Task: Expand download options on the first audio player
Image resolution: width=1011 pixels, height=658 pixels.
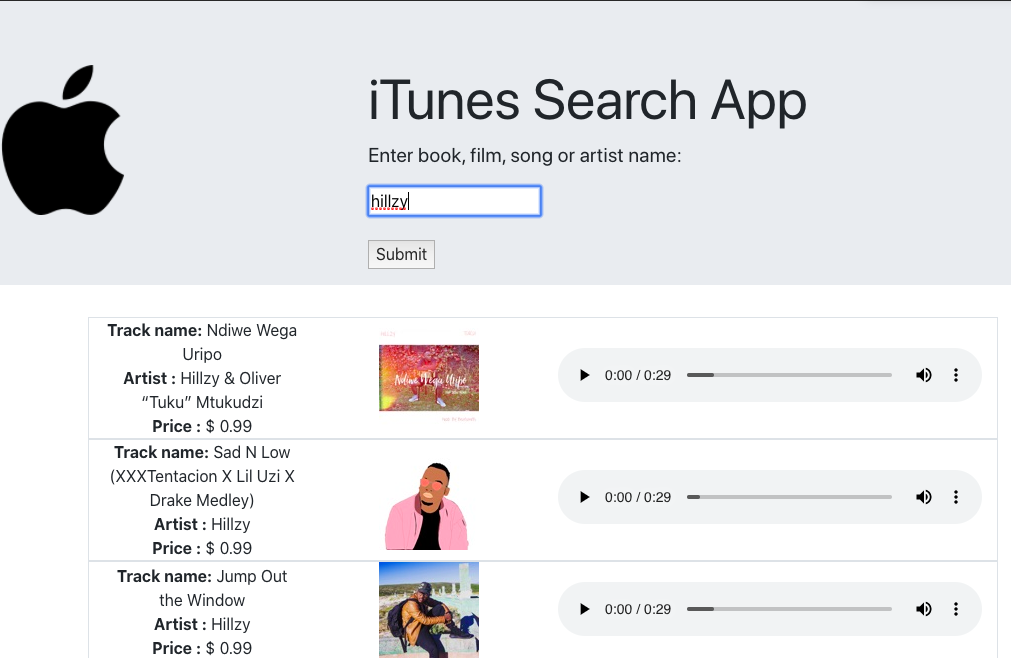Action: click(956, 374)
